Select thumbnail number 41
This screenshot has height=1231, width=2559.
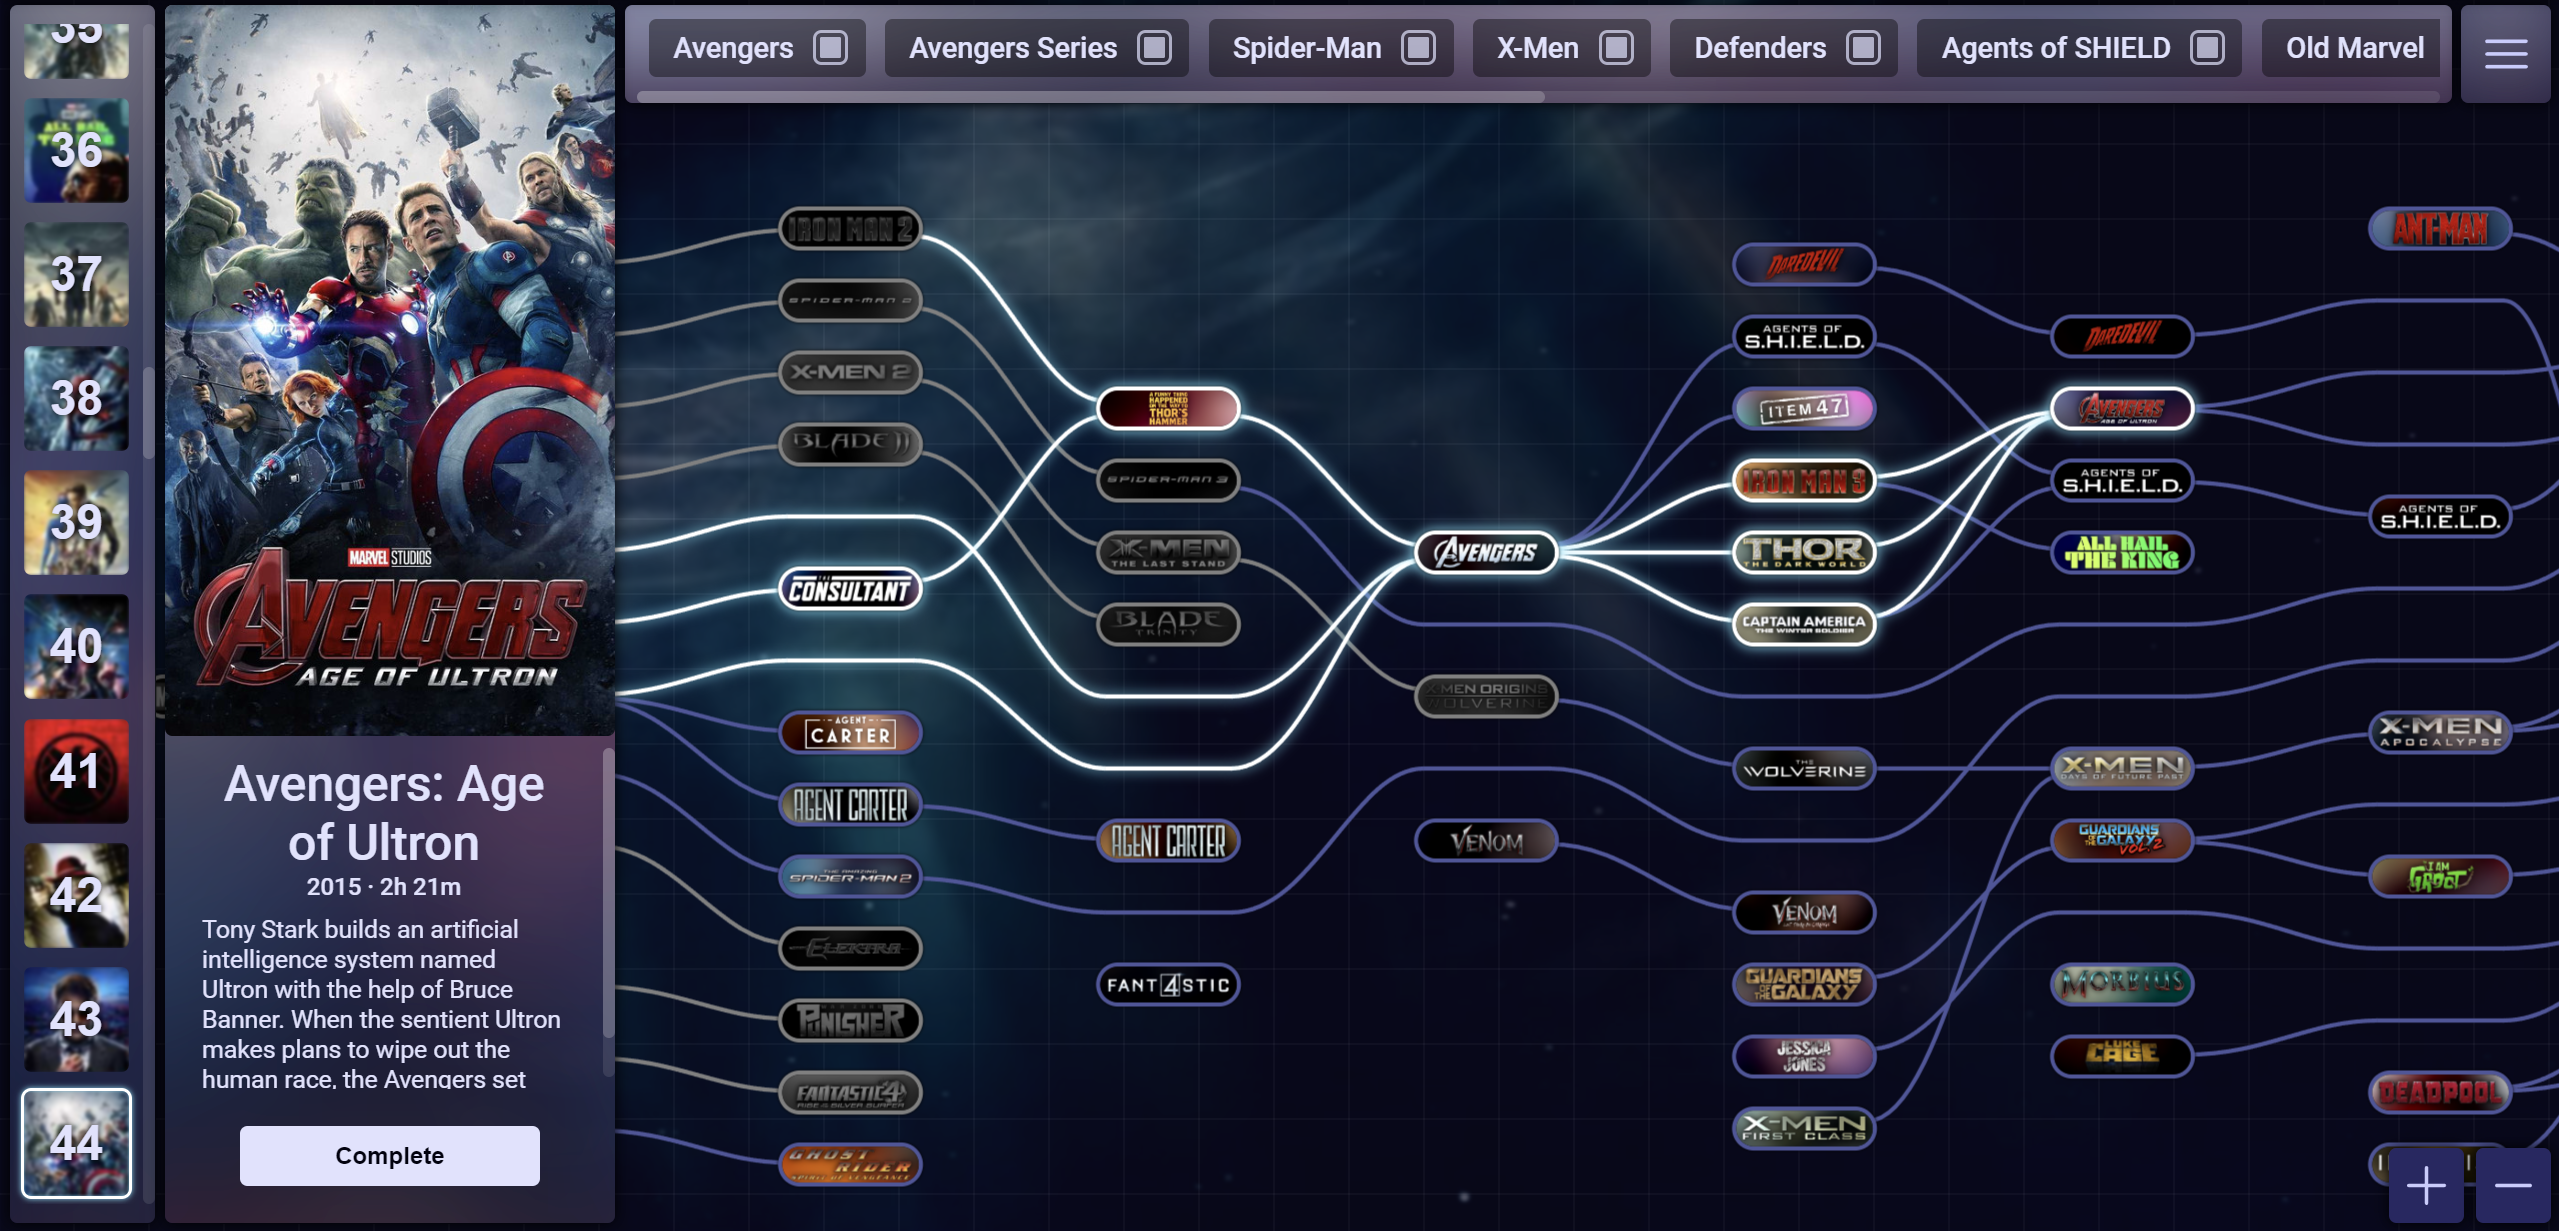point(76,772)
